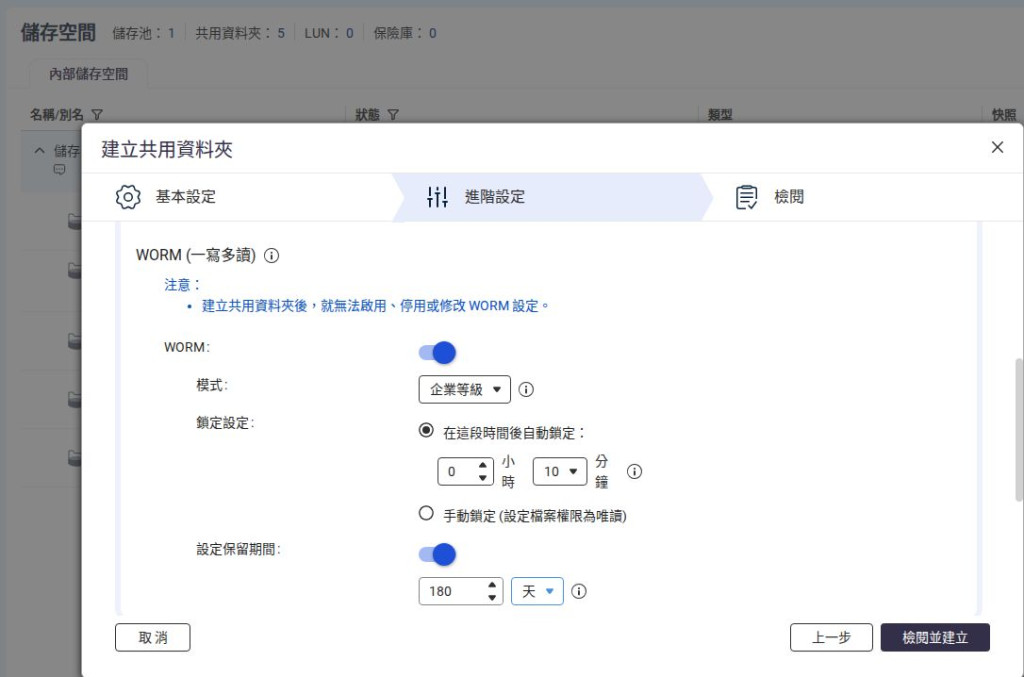1024x677 pixels.
Task: Click the 上一步 button
Action: pyautogui.click(x=831, y=637)
